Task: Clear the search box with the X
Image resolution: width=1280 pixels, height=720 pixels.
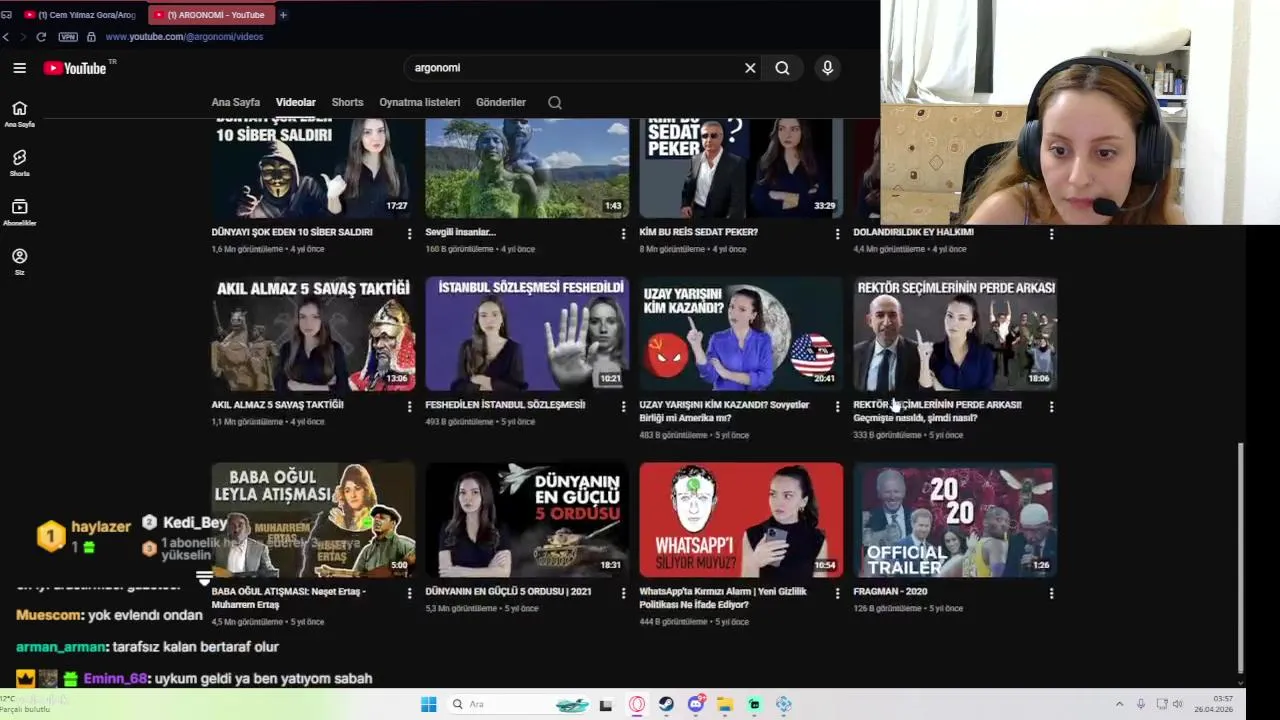Action: 750,68
